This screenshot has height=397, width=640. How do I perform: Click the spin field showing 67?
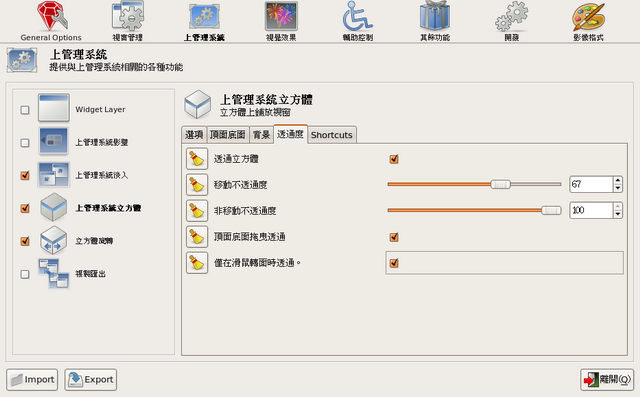(591, 184)
